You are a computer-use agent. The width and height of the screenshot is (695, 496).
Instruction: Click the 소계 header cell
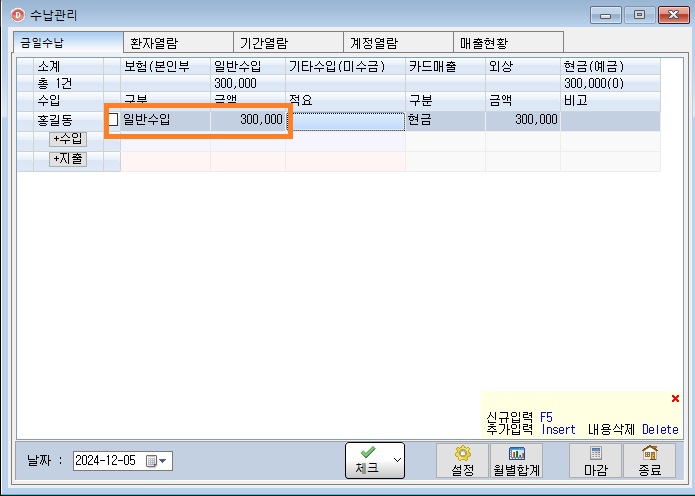click(x=68, y=66)
